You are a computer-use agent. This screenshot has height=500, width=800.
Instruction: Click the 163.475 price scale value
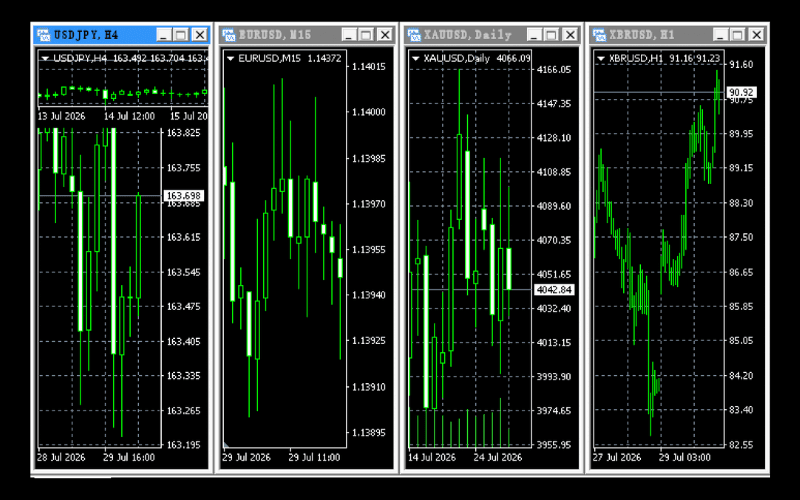click(184, 307)
